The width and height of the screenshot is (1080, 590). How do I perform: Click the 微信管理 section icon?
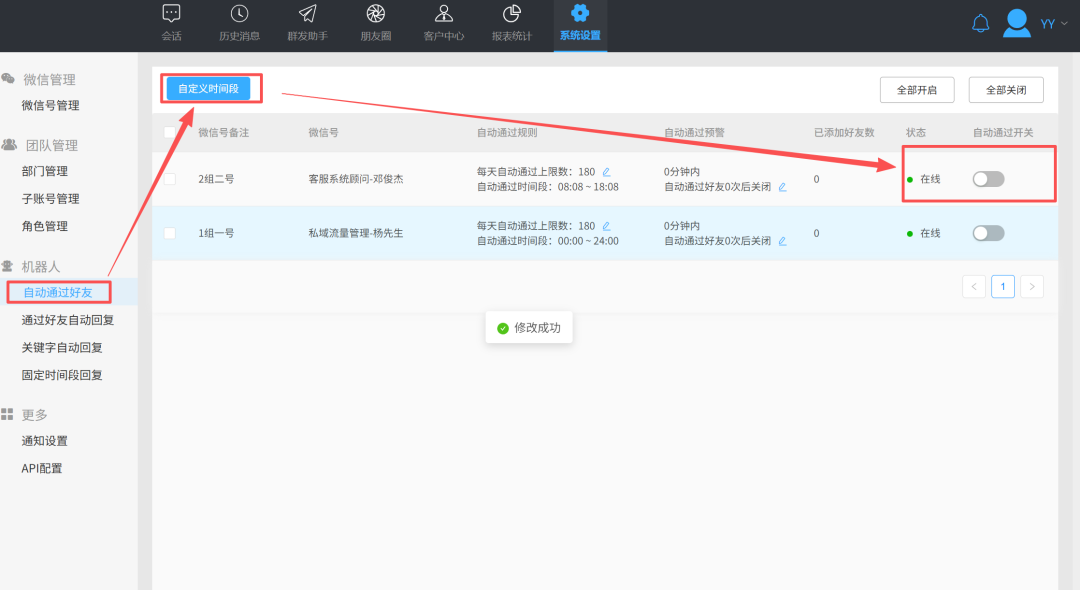(x=8, y=78)
